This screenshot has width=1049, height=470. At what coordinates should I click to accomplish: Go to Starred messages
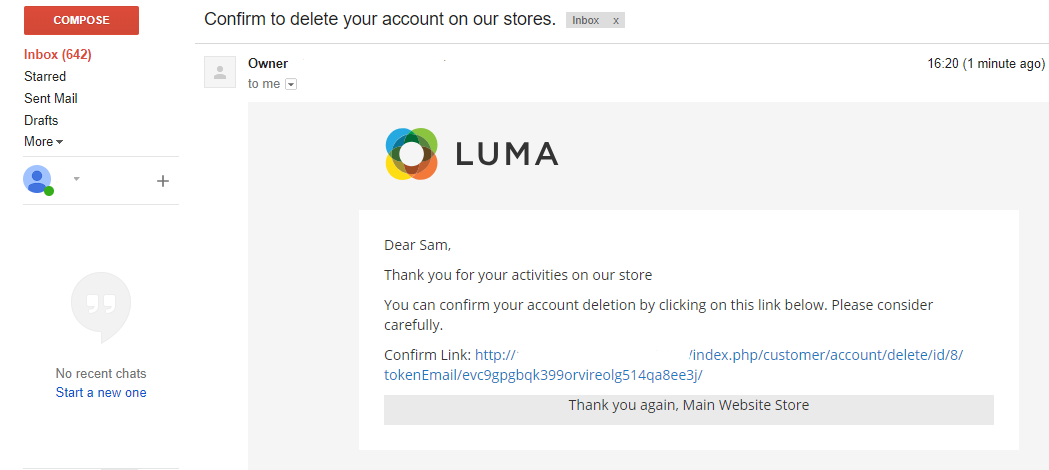[45, 76]
